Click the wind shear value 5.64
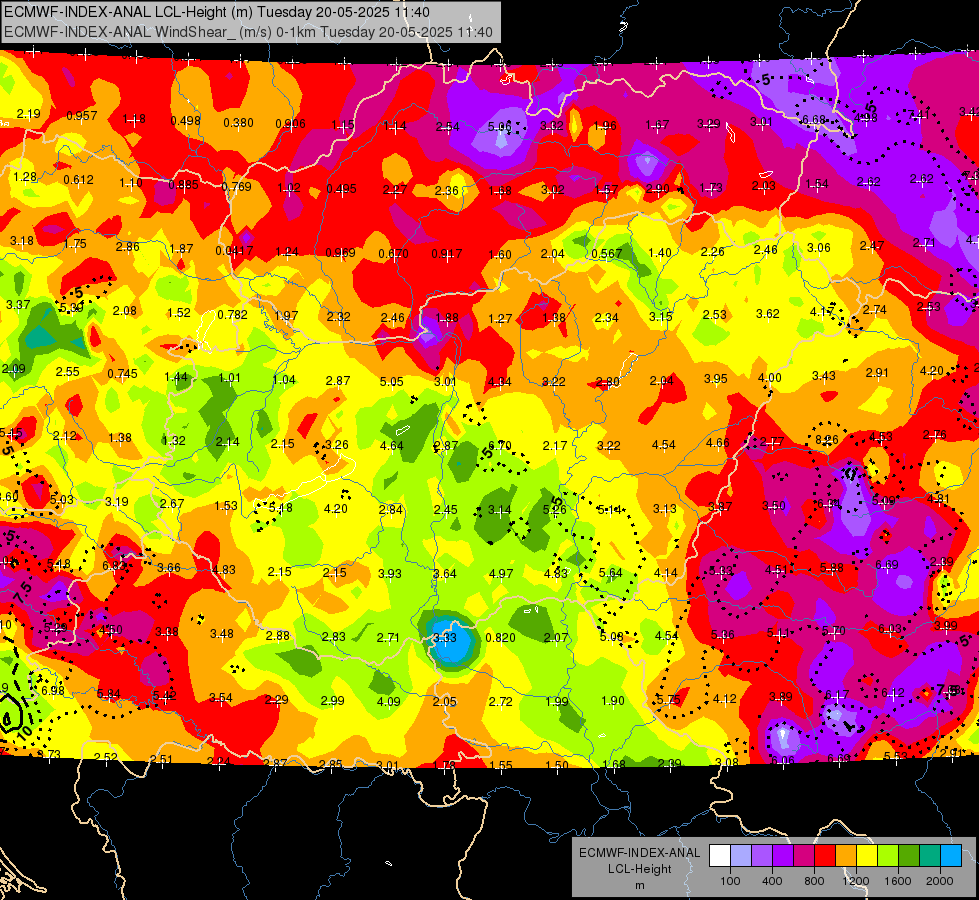 click(611, 573)
